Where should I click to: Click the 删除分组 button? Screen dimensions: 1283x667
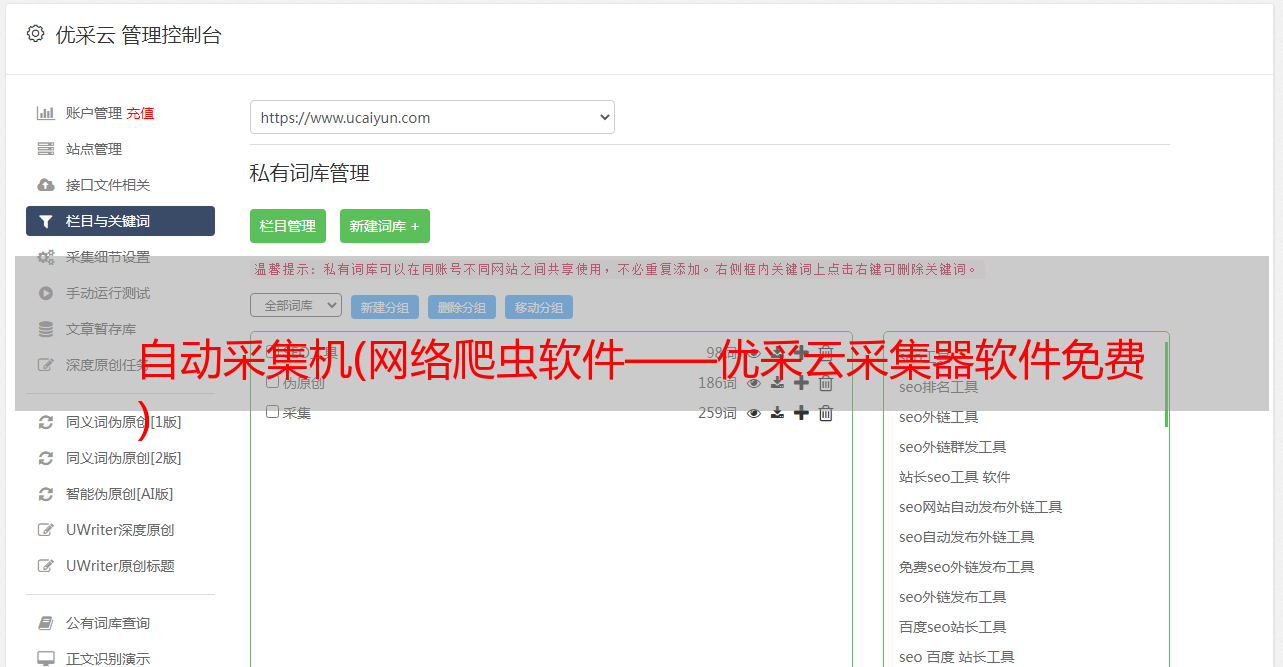coord(462,307)
